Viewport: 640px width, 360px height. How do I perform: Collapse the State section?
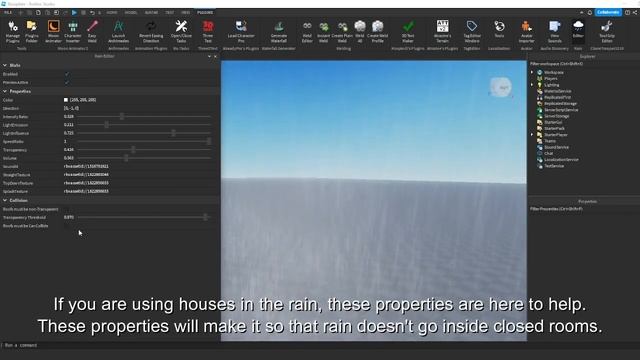5,65
